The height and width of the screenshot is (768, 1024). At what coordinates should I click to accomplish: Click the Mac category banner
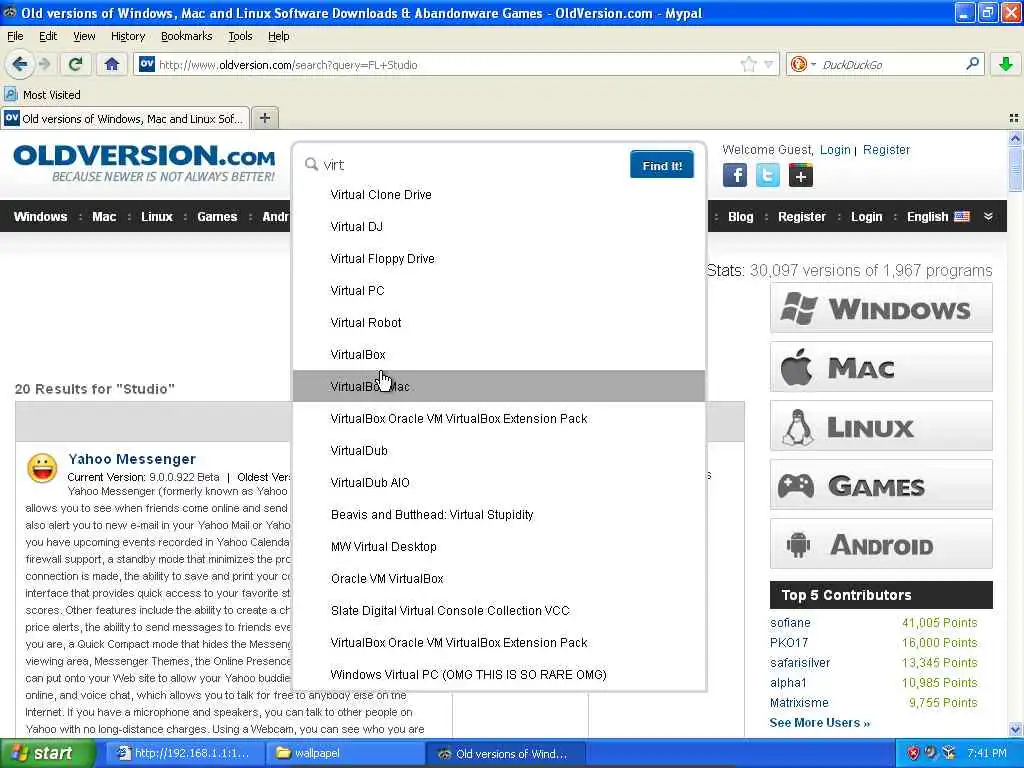pos(881,367)
